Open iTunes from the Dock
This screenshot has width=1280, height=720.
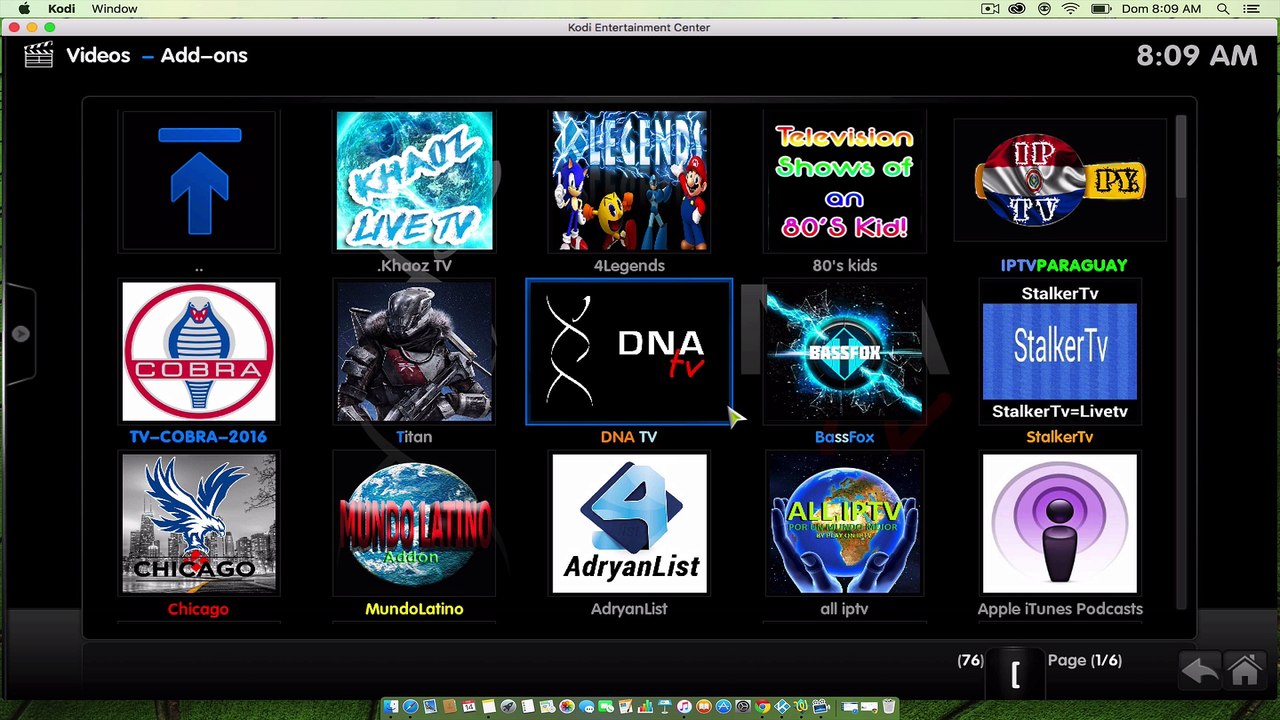coord(684,707)
